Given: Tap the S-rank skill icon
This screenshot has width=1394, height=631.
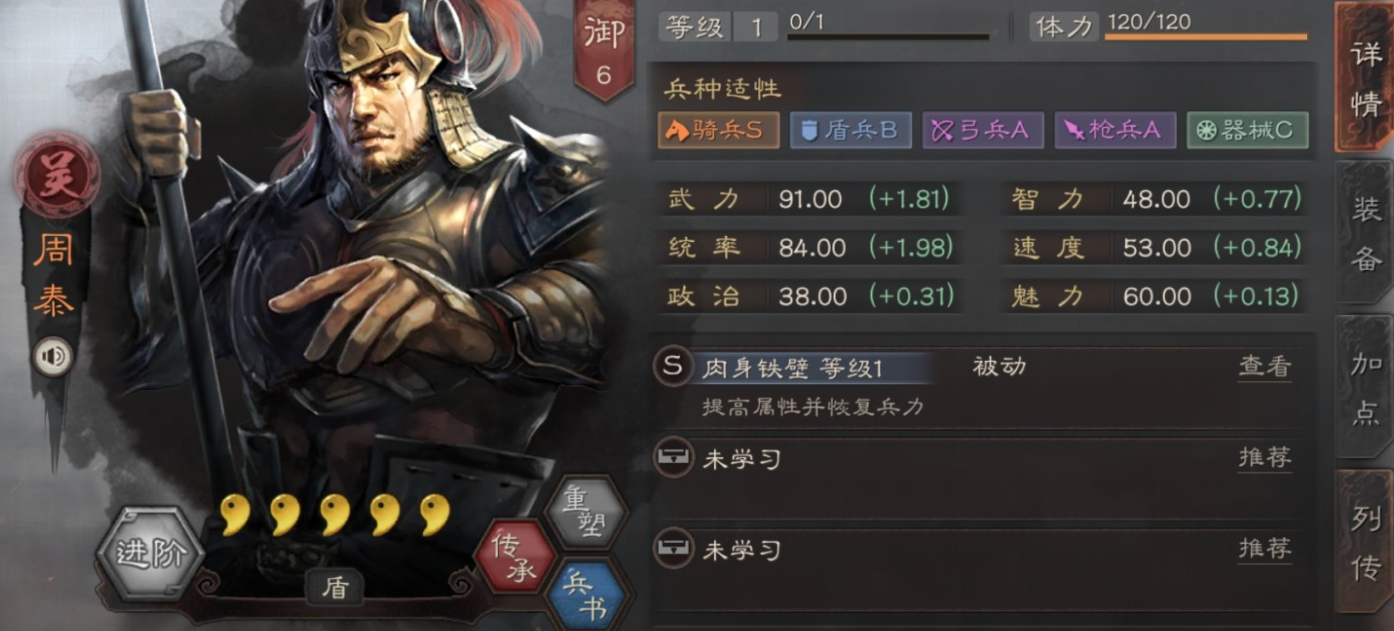Looking at the screenshot, I should point(673,366).
